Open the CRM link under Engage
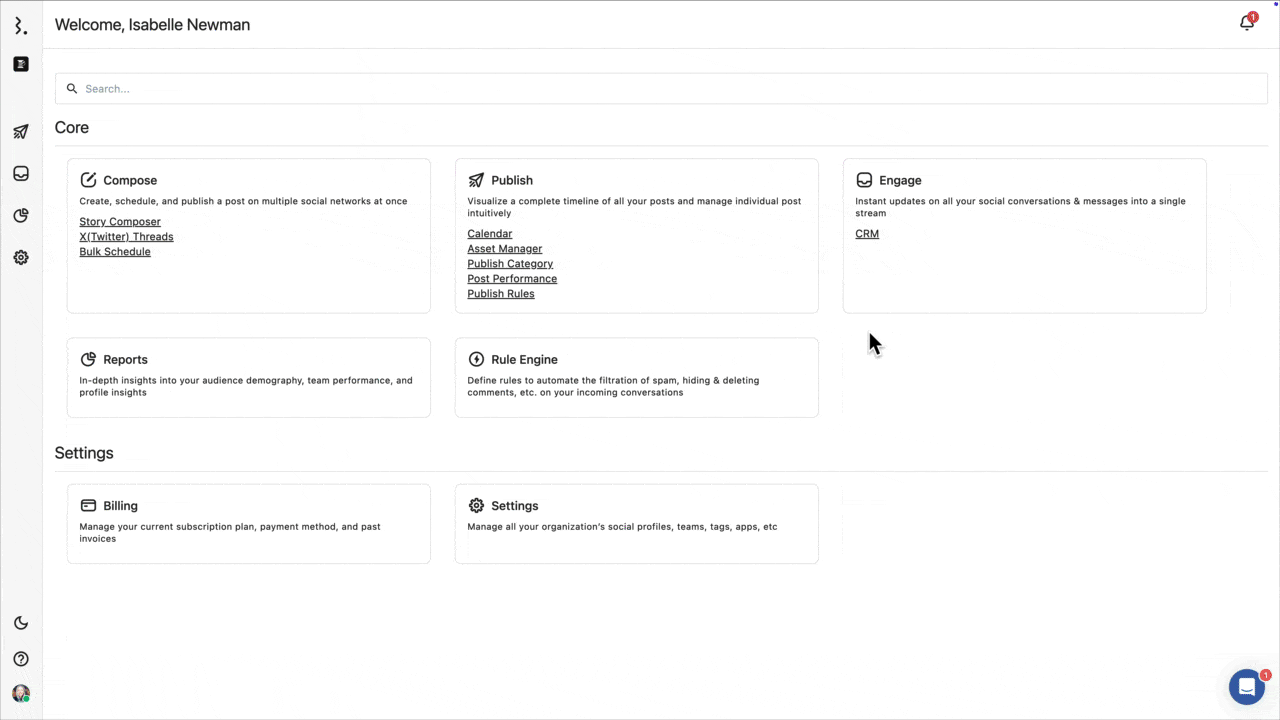The width and height of the screenshot is (1280, 720). point(867,234)
